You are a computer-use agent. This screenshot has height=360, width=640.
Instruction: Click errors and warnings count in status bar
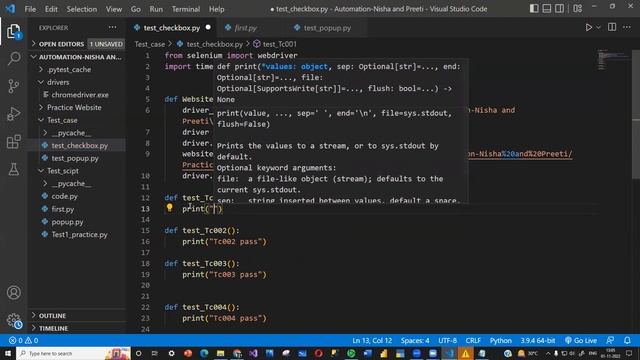pos(23,340)
